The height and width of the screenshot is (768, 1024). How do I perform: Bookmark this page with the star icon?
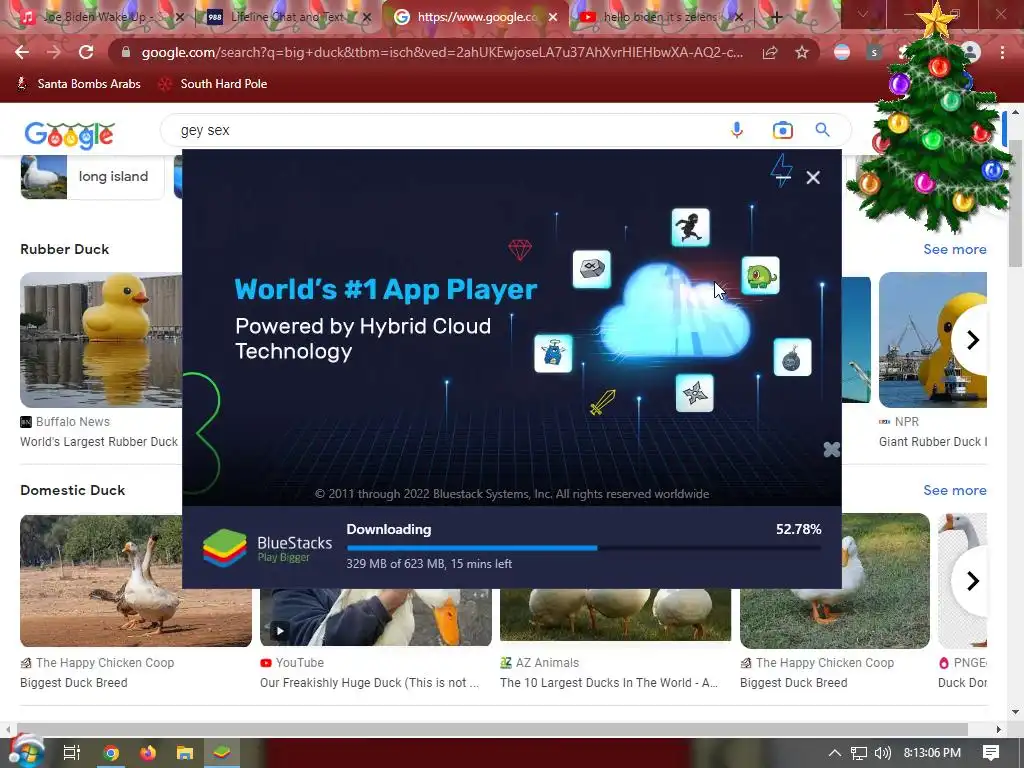(x=801, y=52)
